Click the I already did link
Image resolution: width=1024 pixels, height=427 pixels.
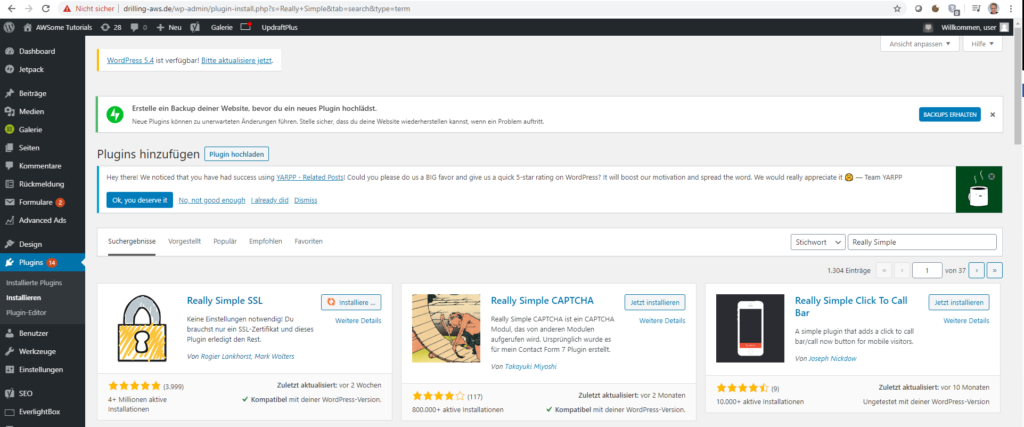point(270,200)
